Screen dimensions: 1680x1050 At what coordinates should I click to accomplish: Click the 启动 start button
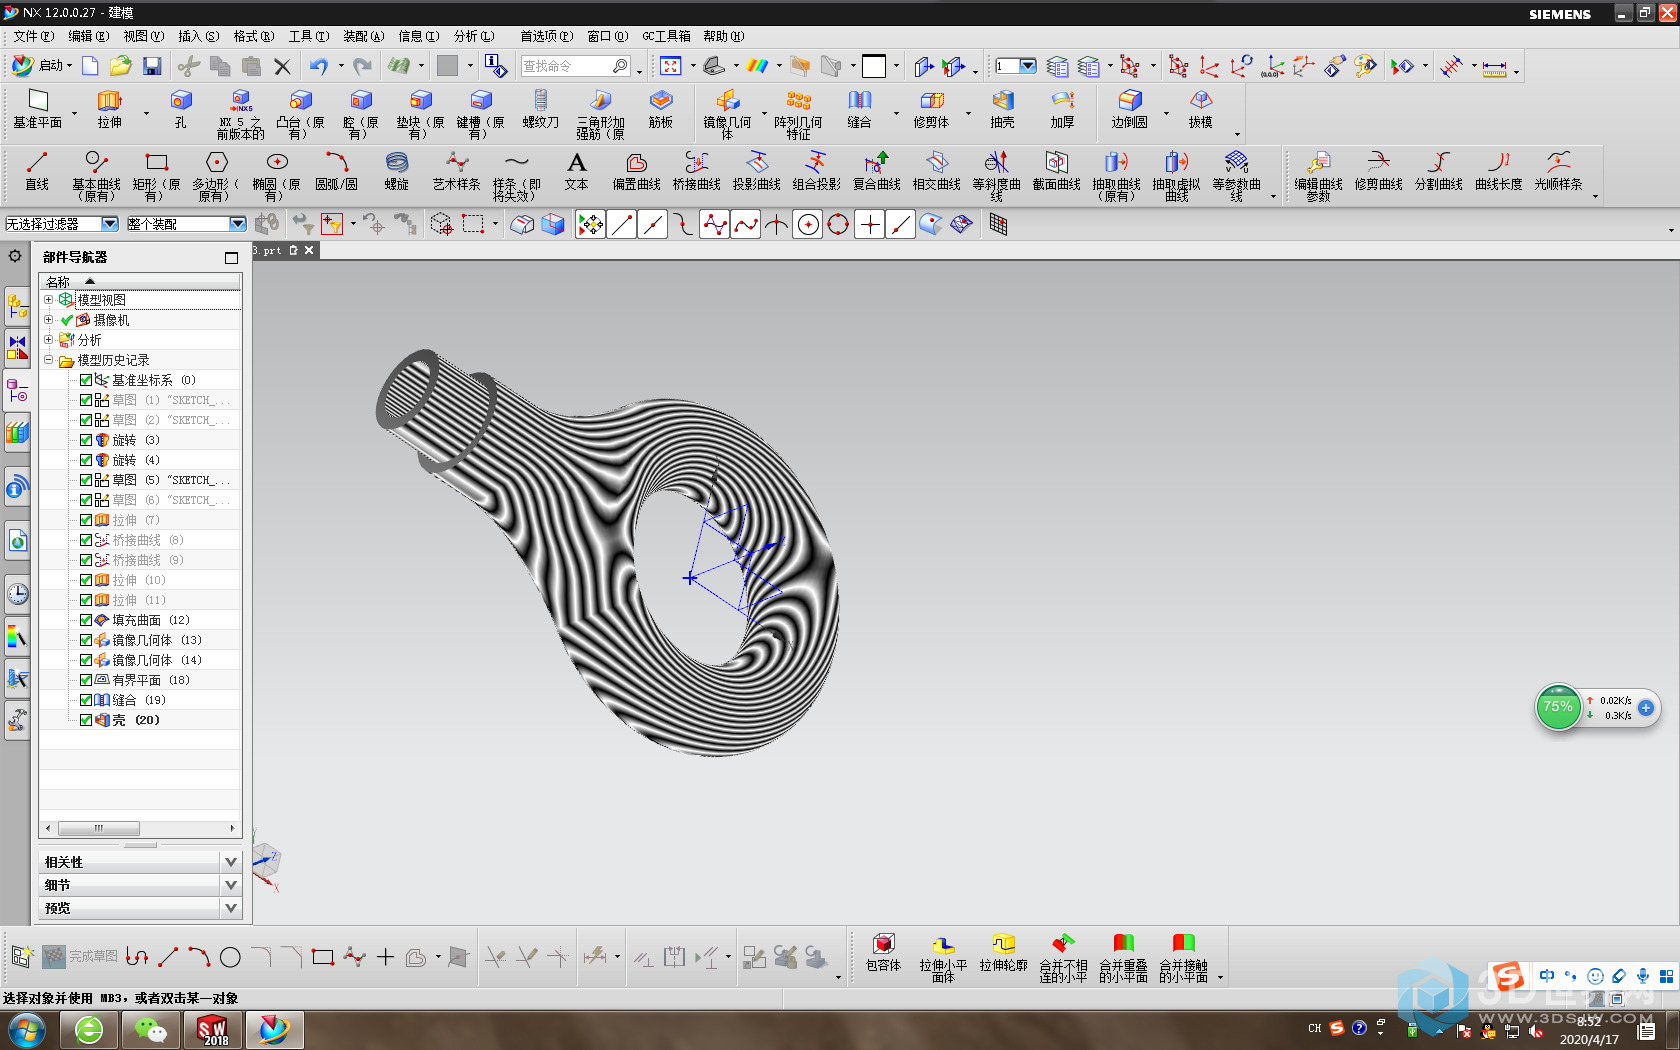tap(42, 66)
